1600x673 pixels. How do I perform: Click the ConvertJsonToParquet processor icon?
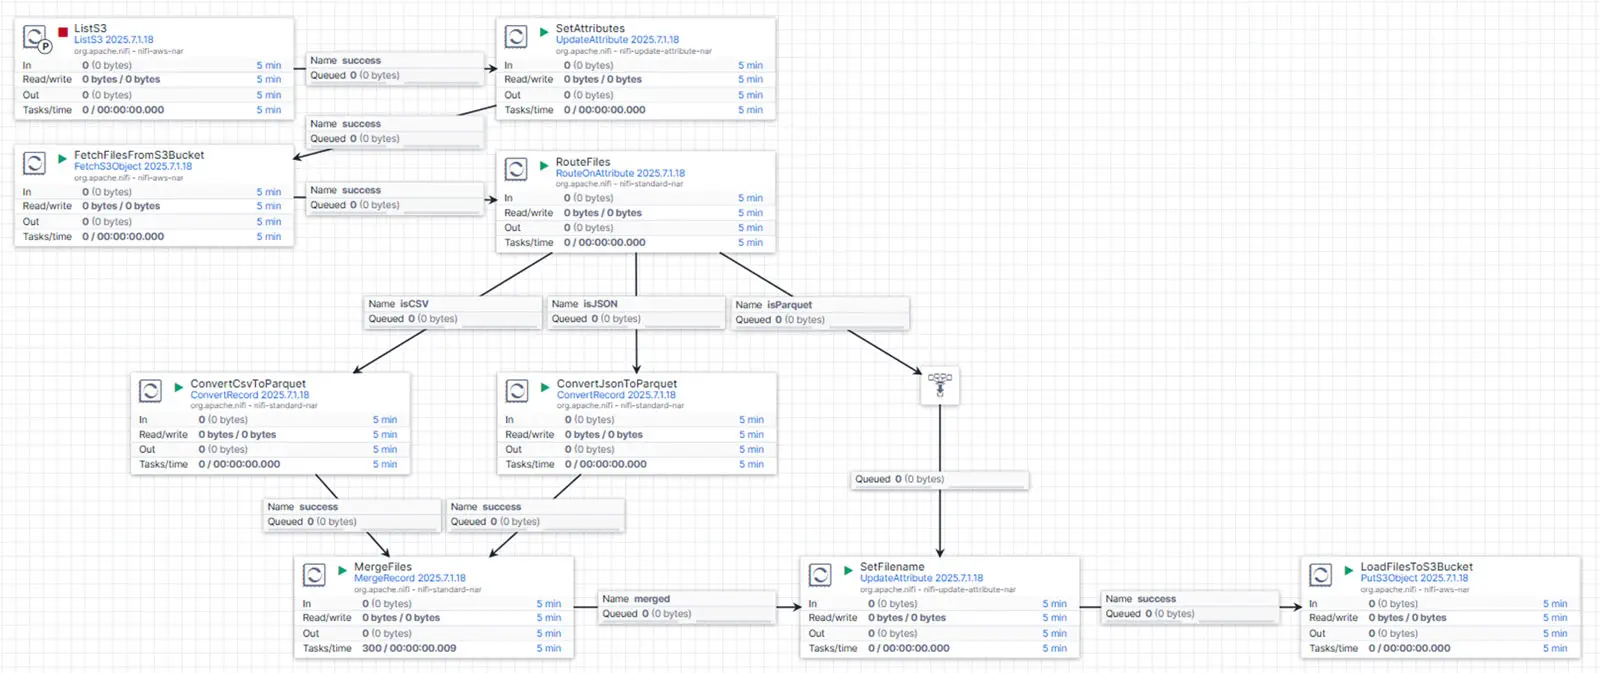517,391
